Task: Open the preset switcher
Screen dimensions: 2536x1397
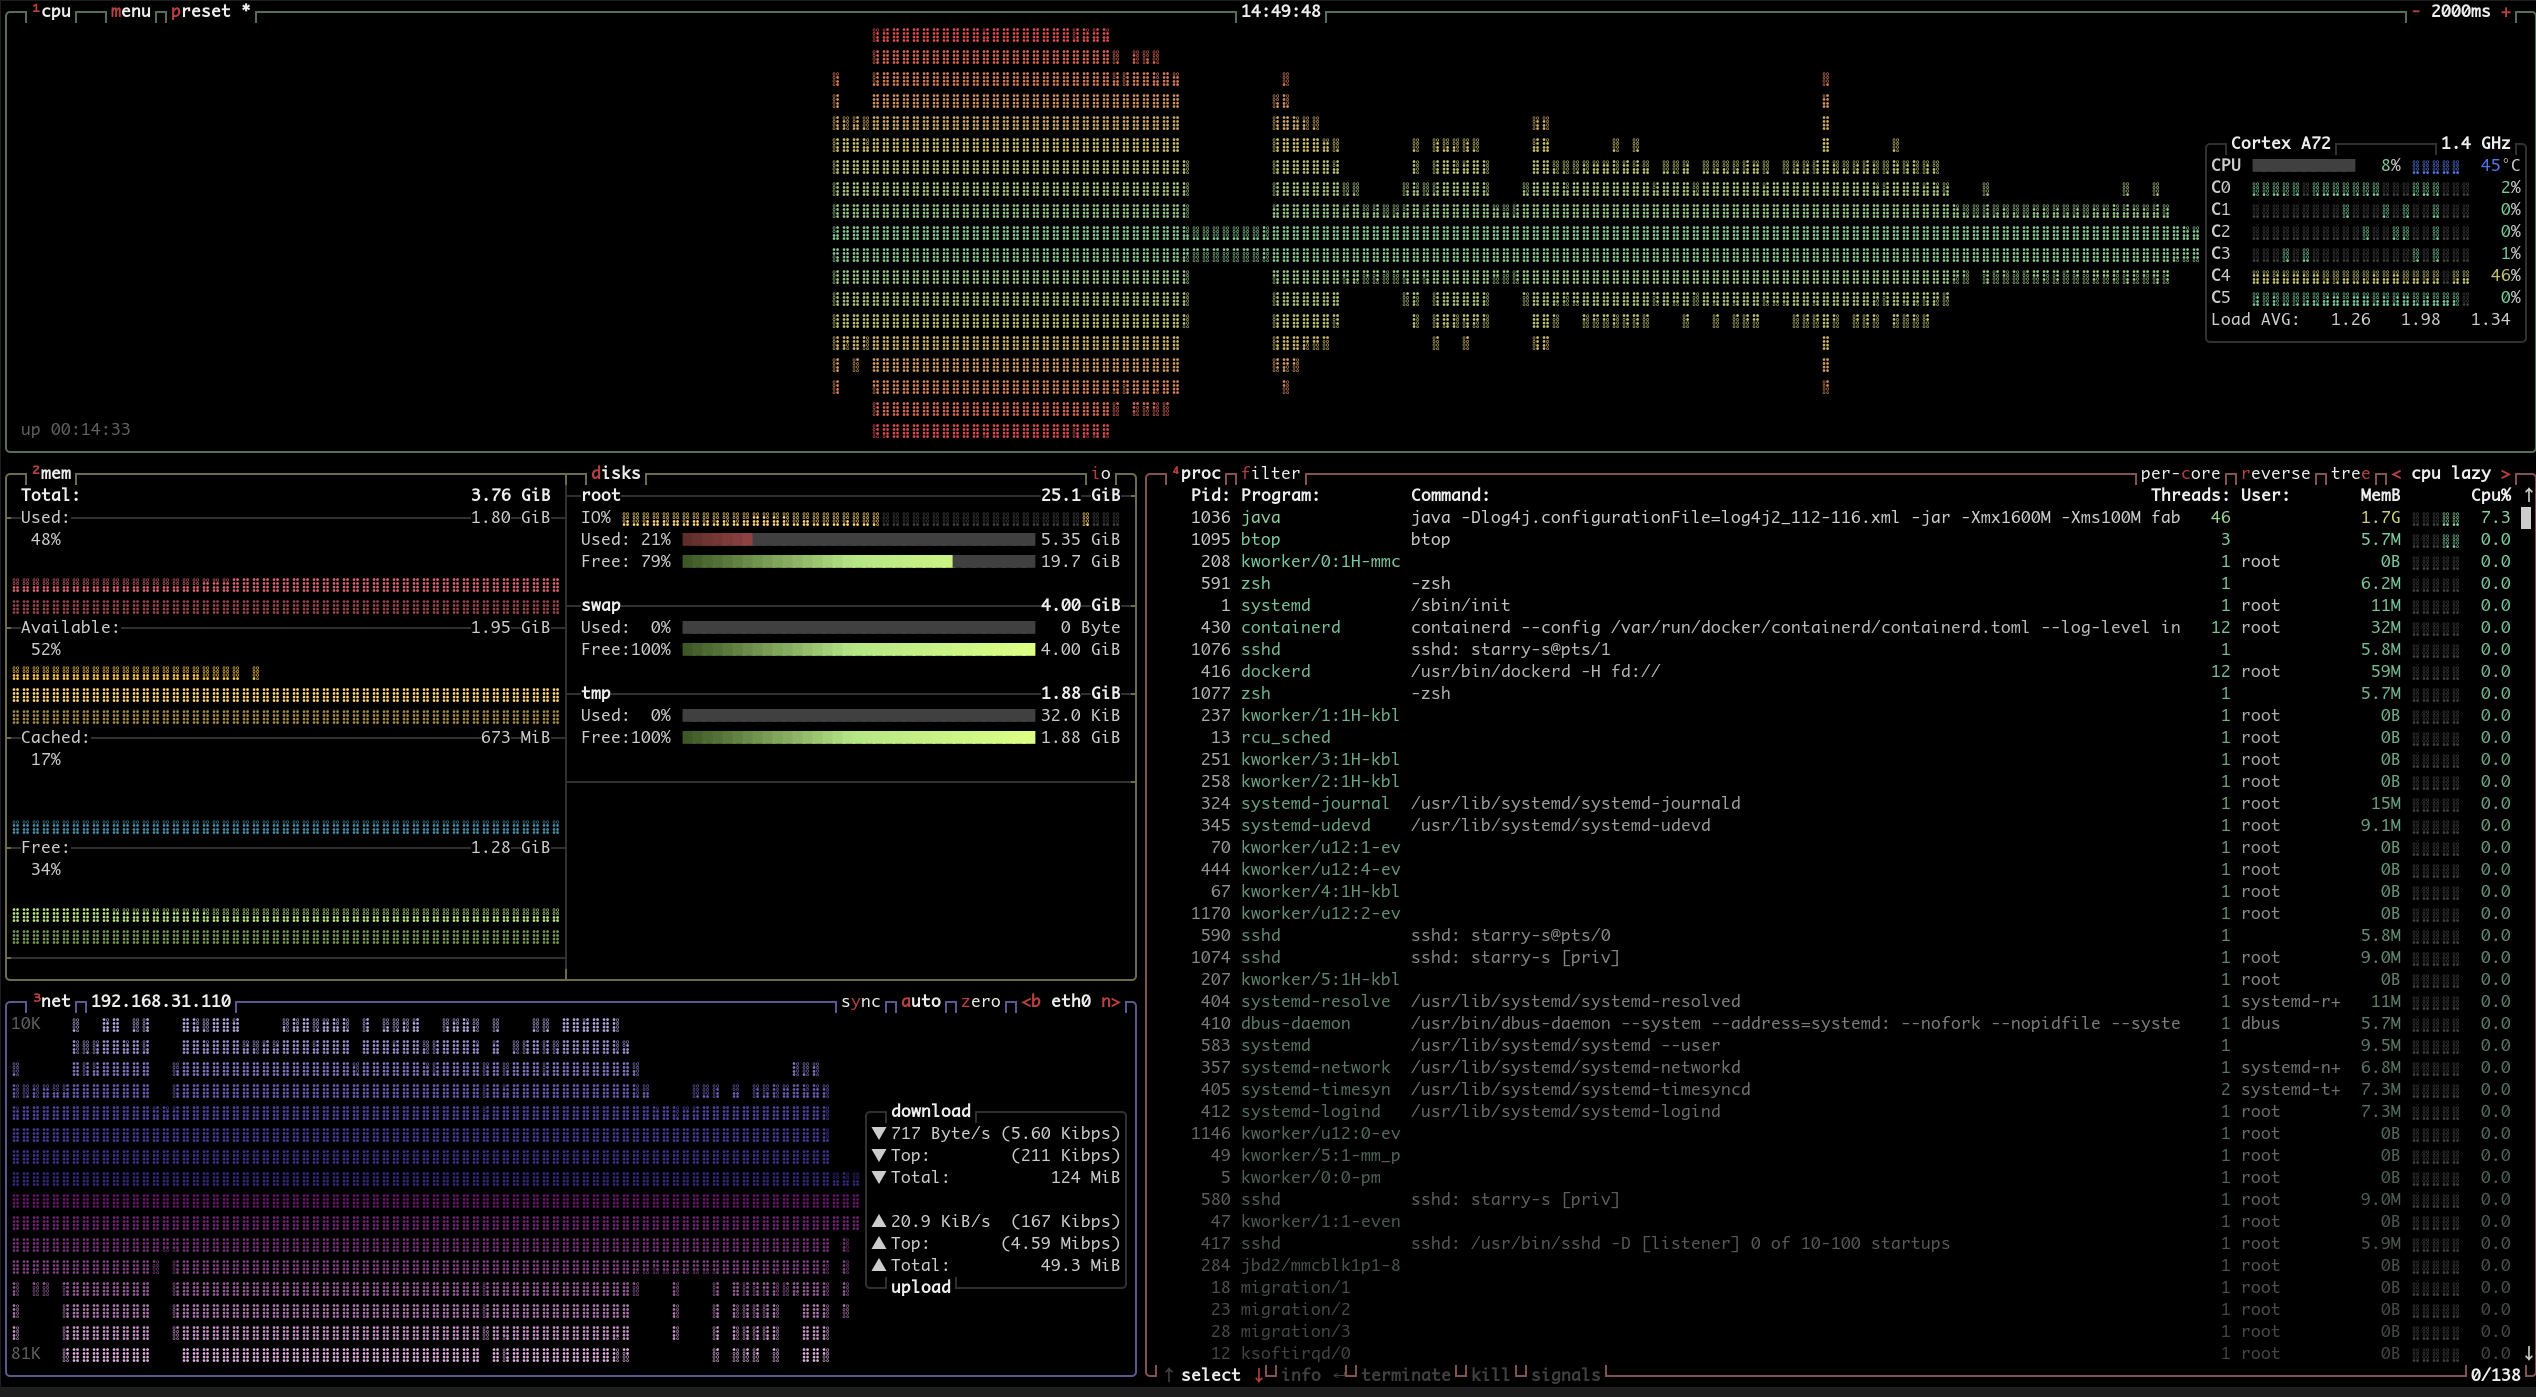Action: 200,12
